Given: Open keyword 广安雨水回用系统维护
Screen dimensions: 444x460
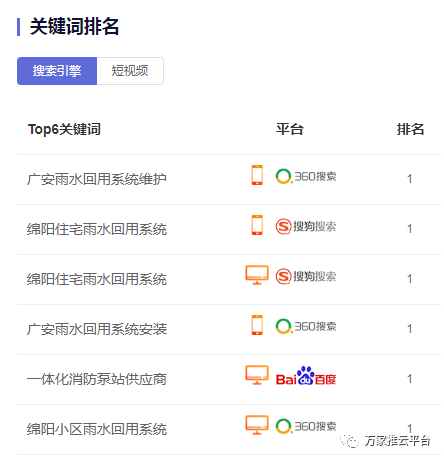Looking at the screenshot, I should coord(97,179).
